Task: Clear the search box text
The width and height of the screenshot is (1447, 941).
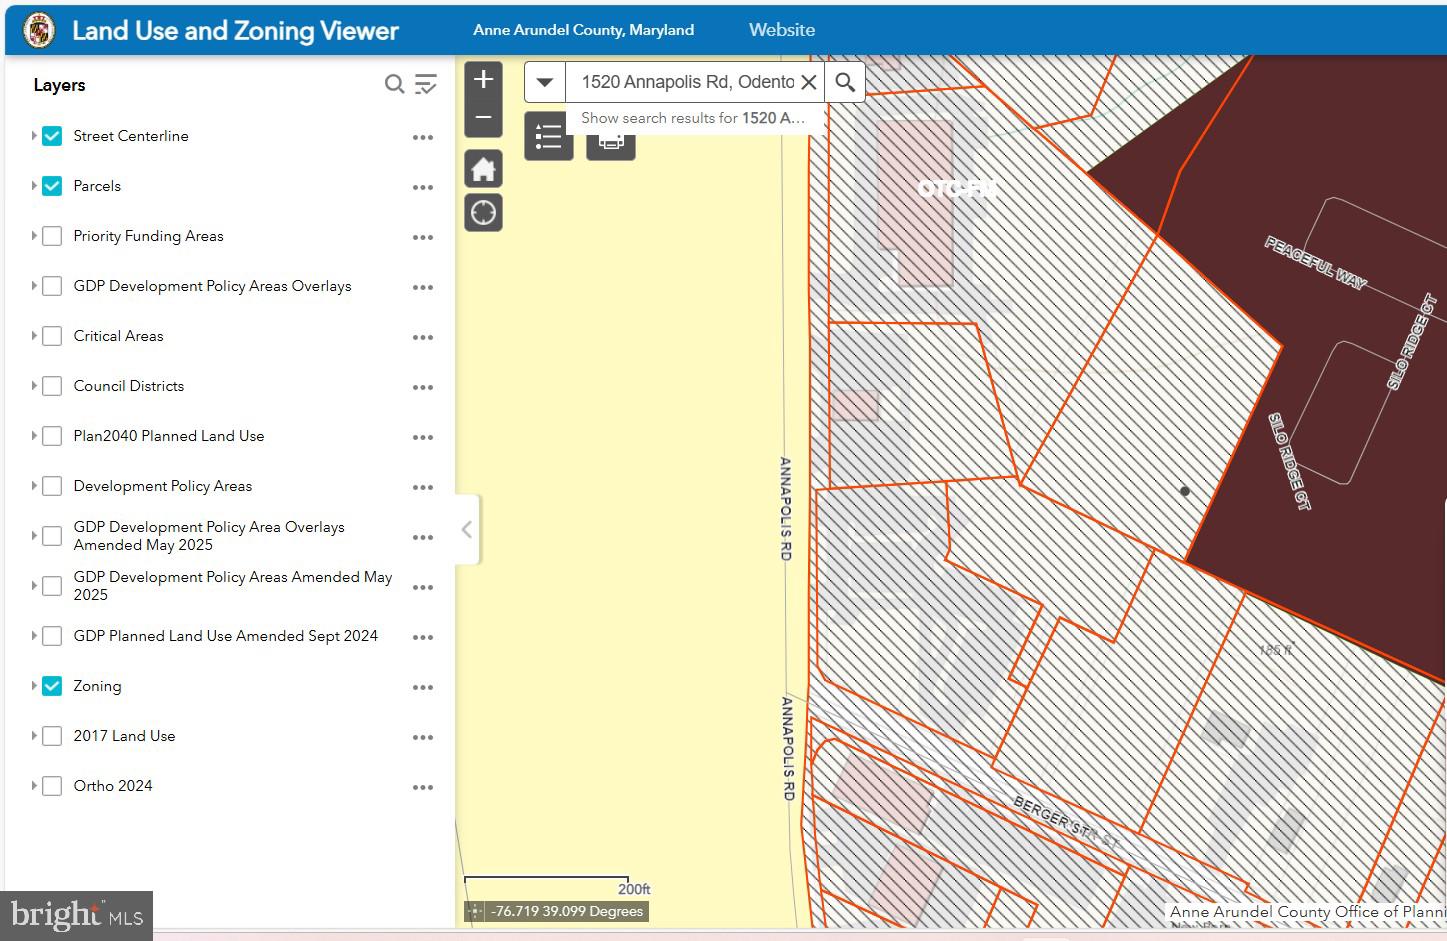Action: (x=809, y=82)
